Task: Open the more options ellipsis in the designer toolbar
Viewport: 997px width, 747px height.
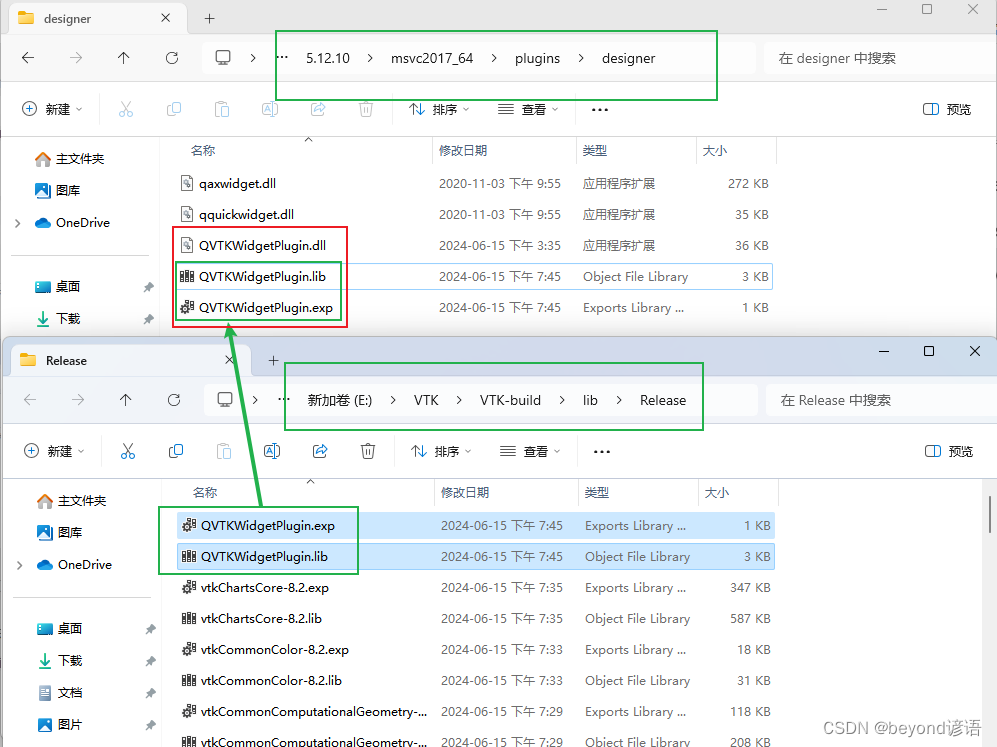Action: point(600,109)
